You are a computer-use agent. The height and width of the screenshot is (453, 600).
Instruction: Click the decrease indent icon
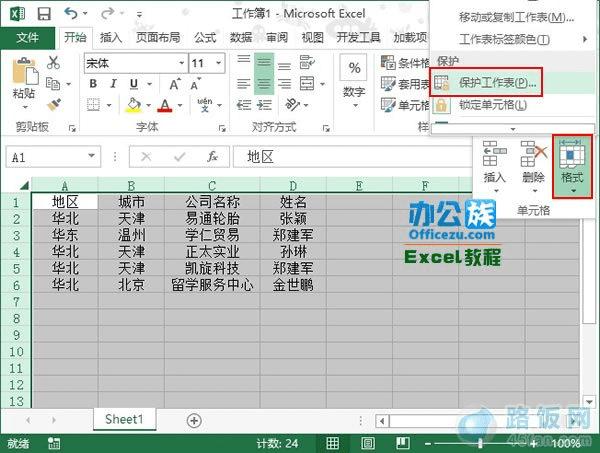(244, 104)
